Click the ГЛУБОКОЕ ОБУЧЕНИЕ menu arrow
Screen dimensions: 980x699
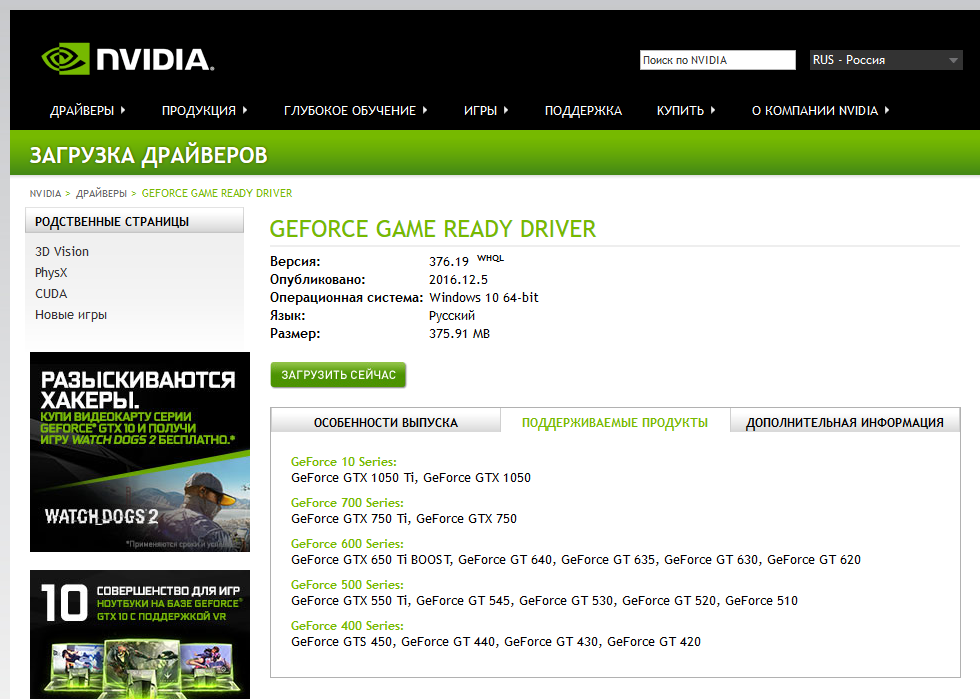pos(425,110)
